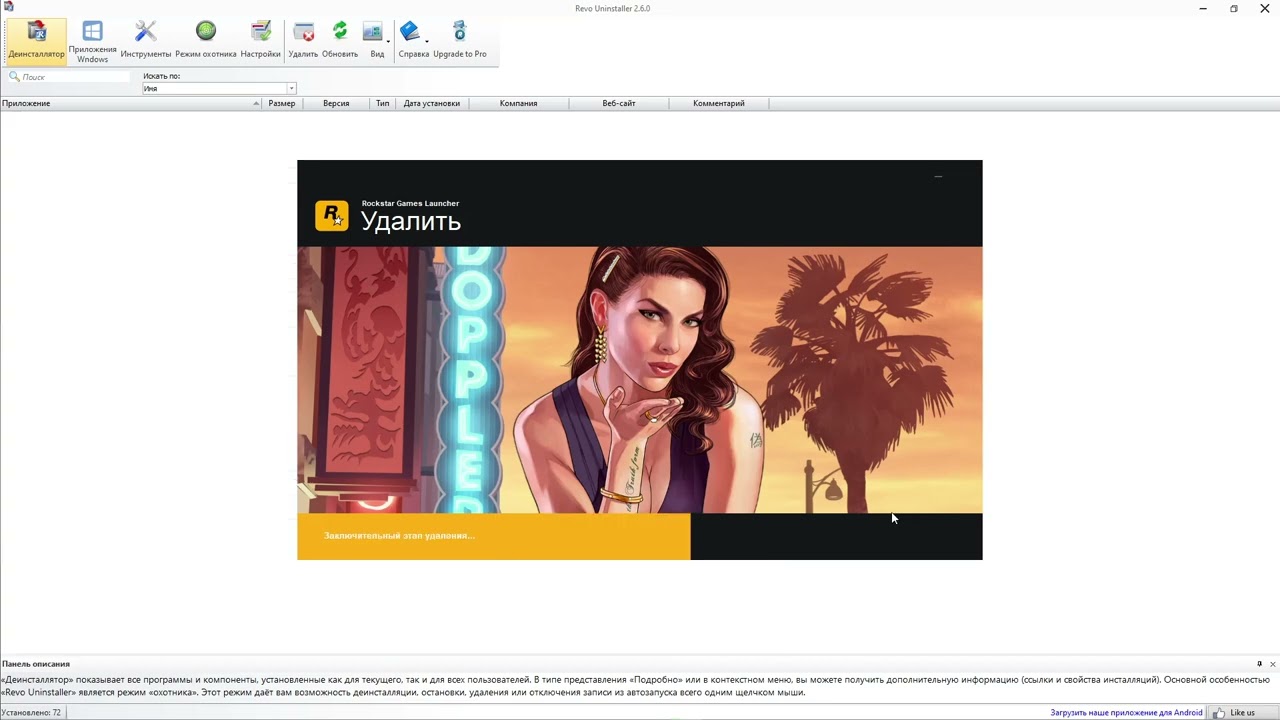
Task: Sort by Версия column header
Action: (336, 103)
